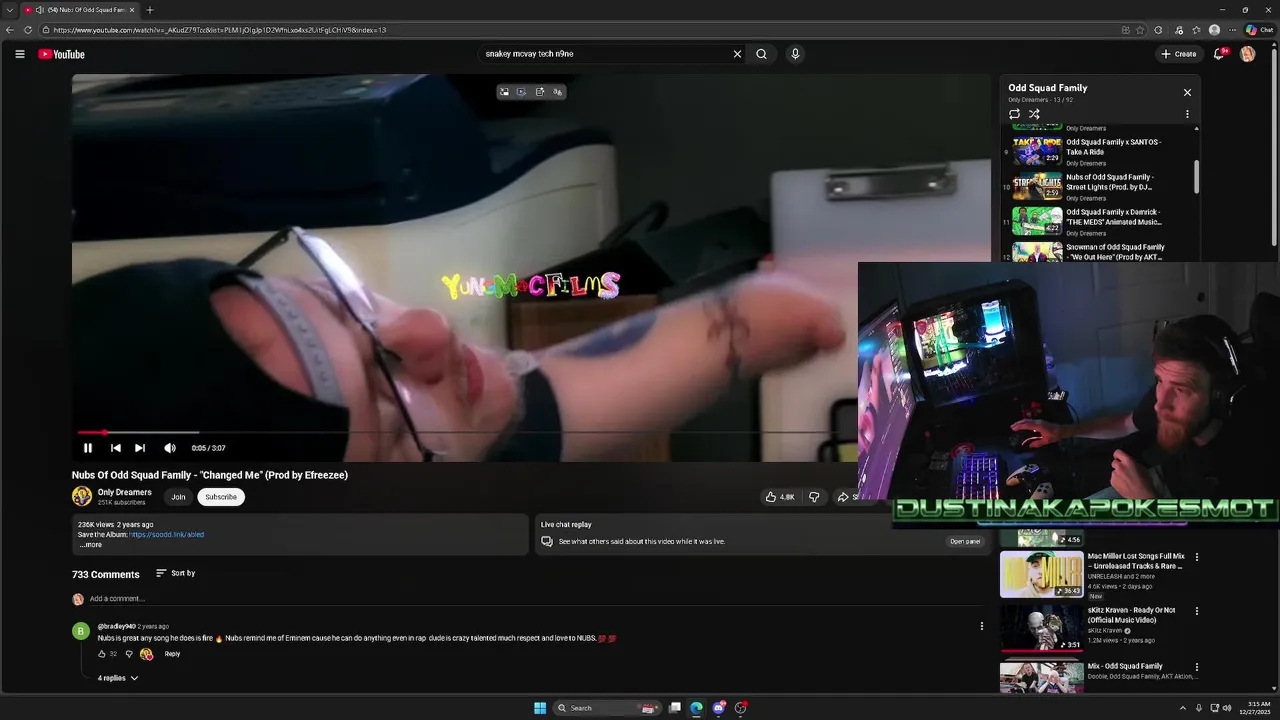
Task: Dislike the video with thumbs down
Action: (x=814, y=497)
